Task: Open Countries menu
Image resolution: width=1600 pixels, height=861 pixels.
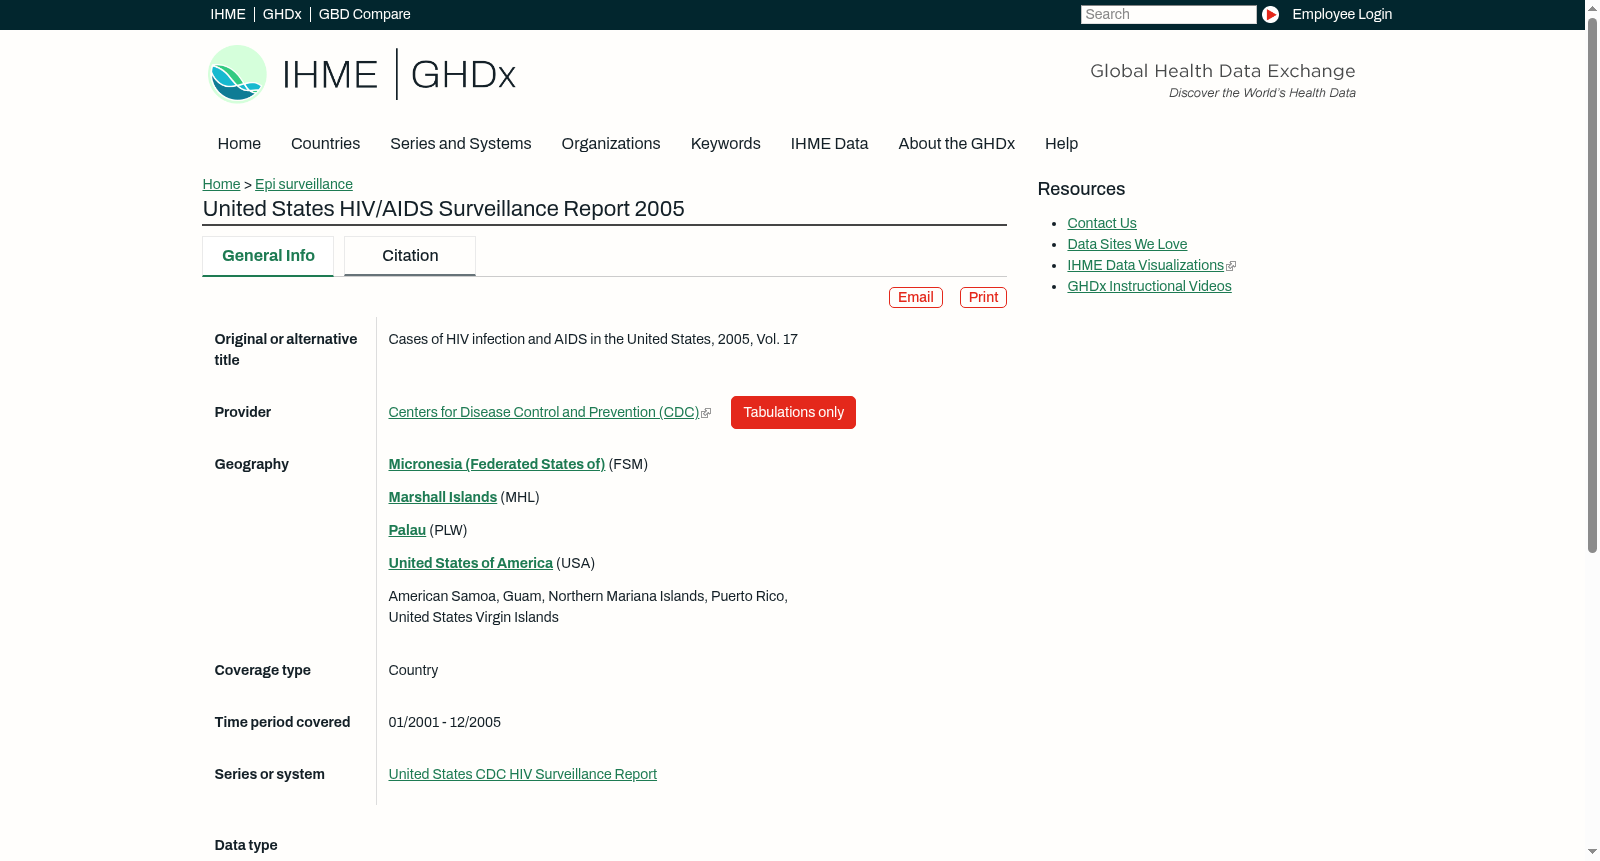Action: tap(325, 143)
